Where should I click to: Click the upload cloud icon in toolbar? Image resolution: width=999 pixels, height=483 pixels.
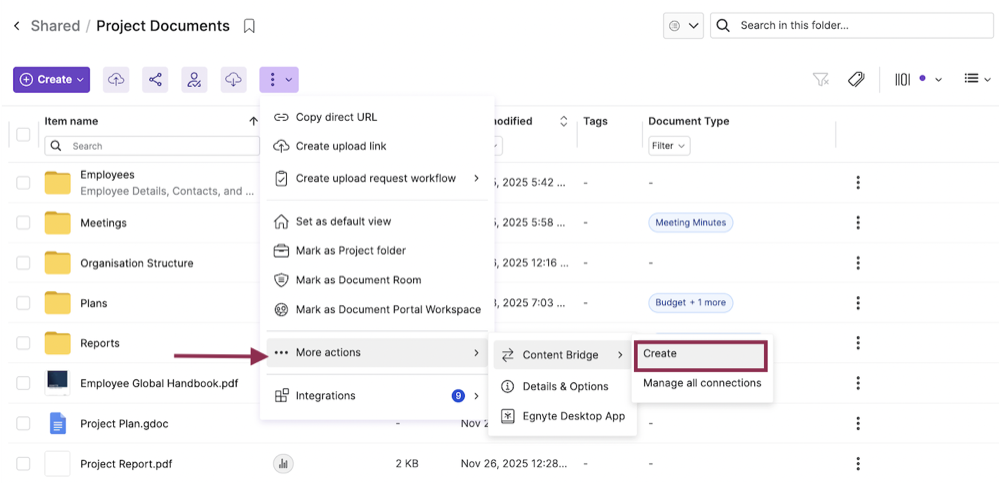pyautogui.click(x=117, y=80)
